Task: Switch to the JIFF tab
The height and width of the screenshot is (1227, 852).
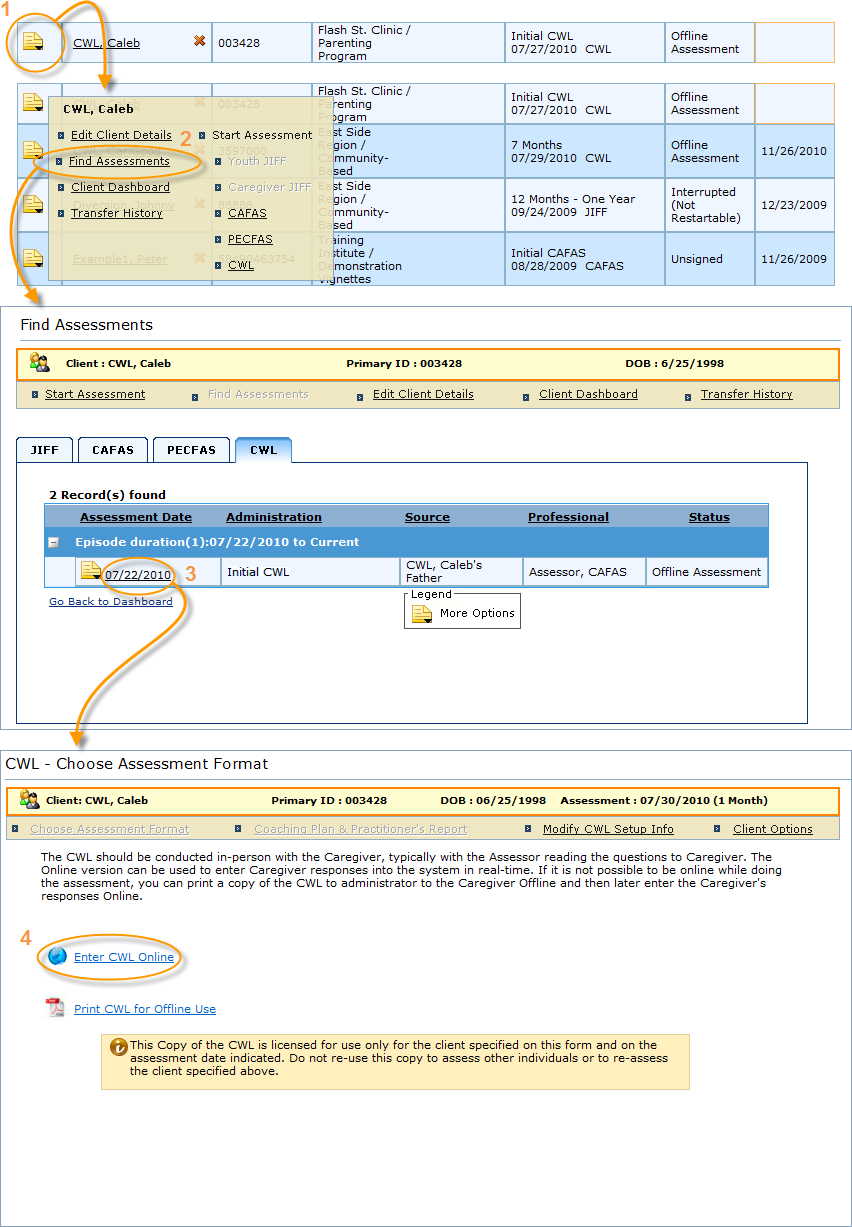Action: 45,450
